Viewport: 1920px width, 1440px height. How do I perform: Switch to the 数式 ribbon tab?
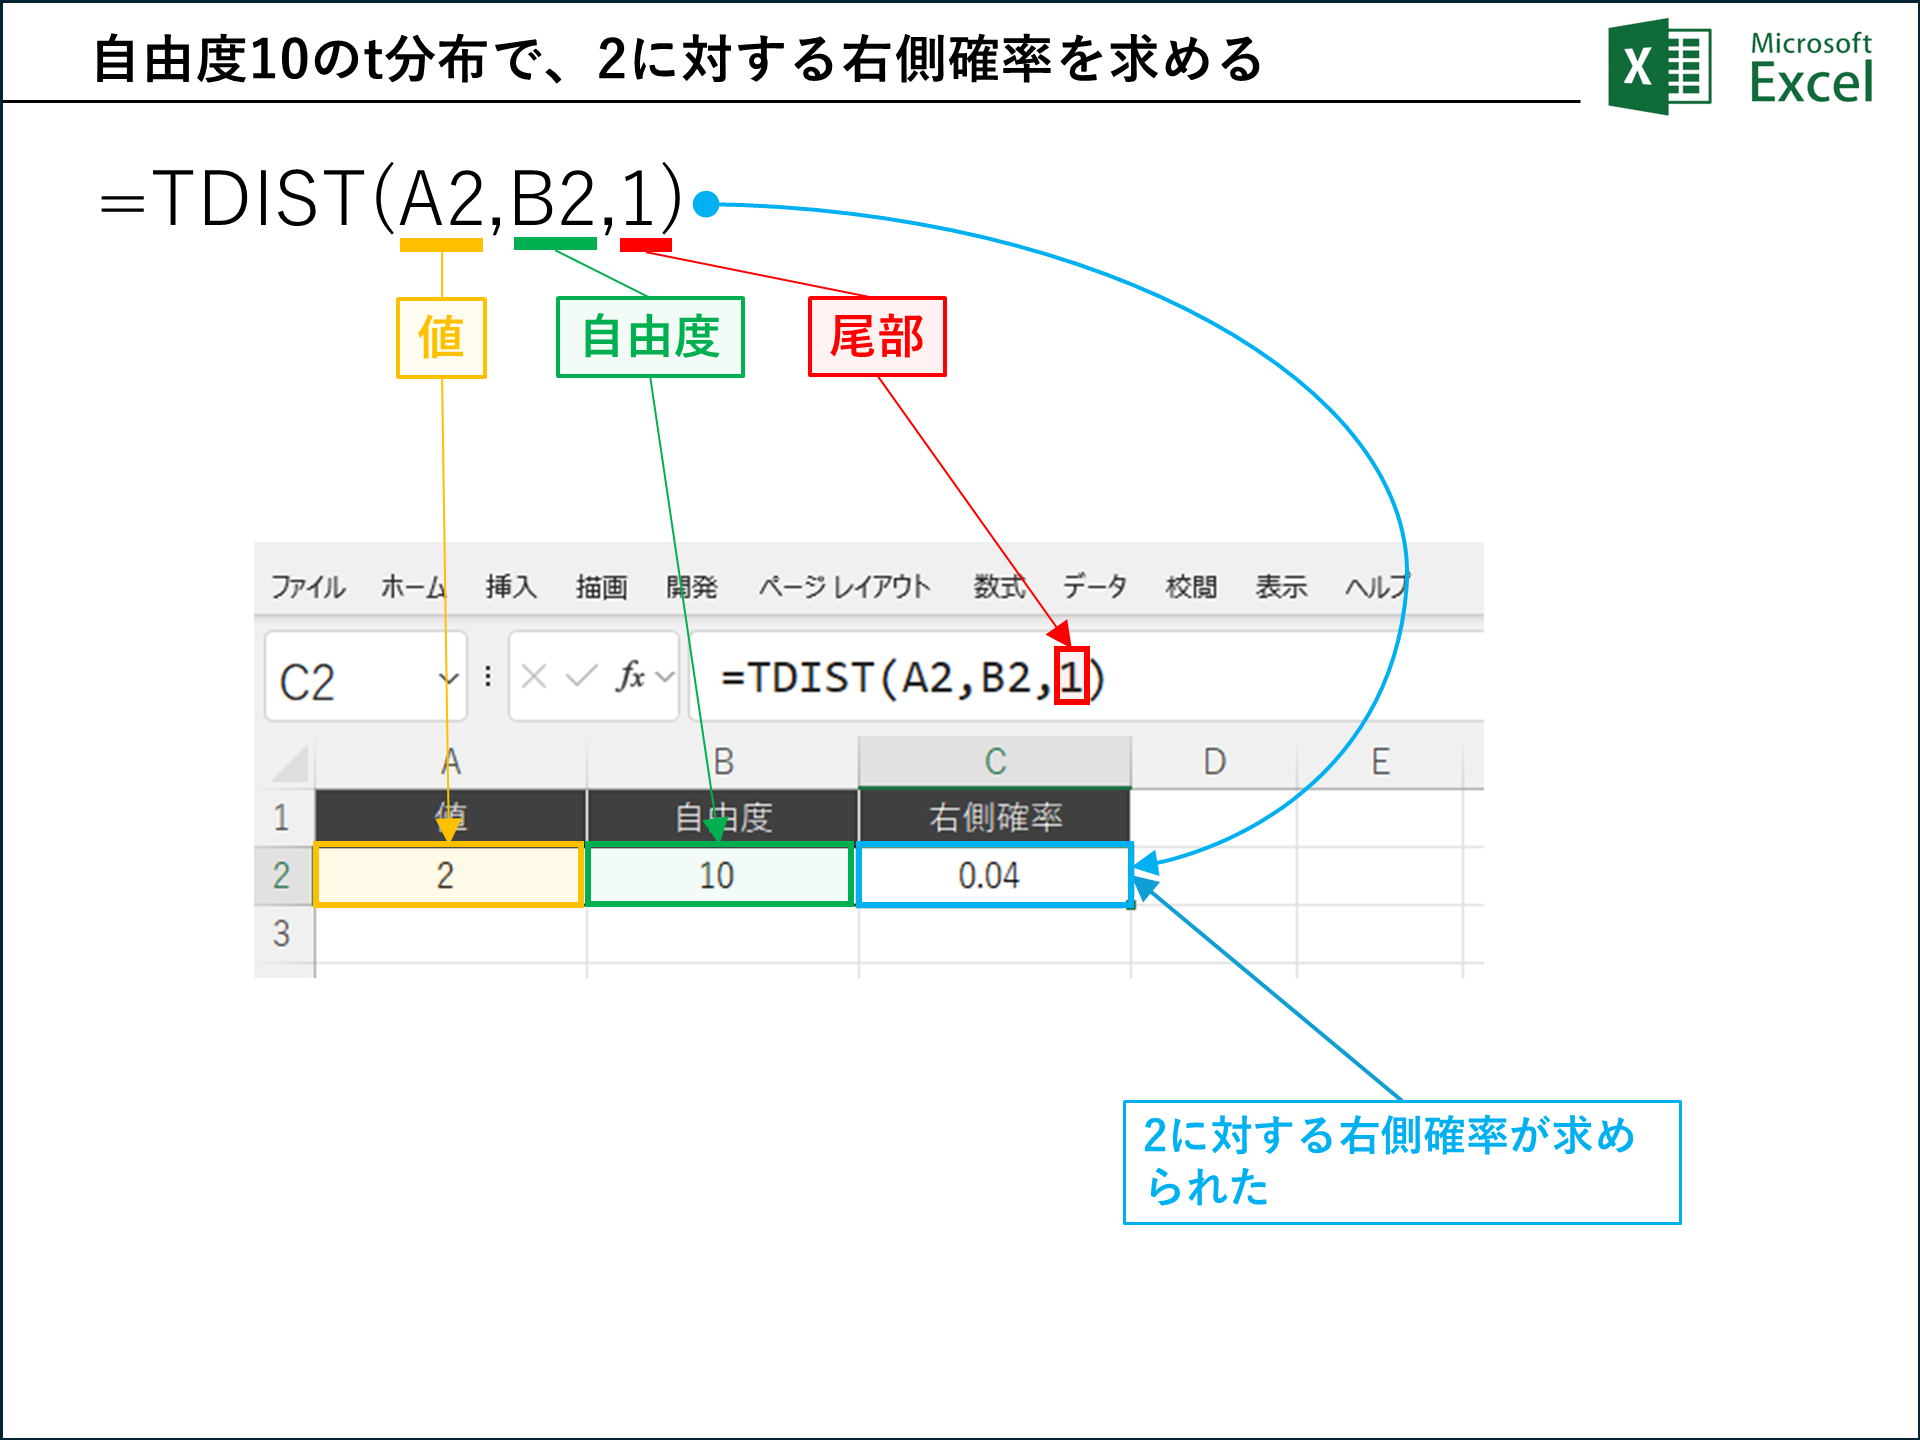999,587
